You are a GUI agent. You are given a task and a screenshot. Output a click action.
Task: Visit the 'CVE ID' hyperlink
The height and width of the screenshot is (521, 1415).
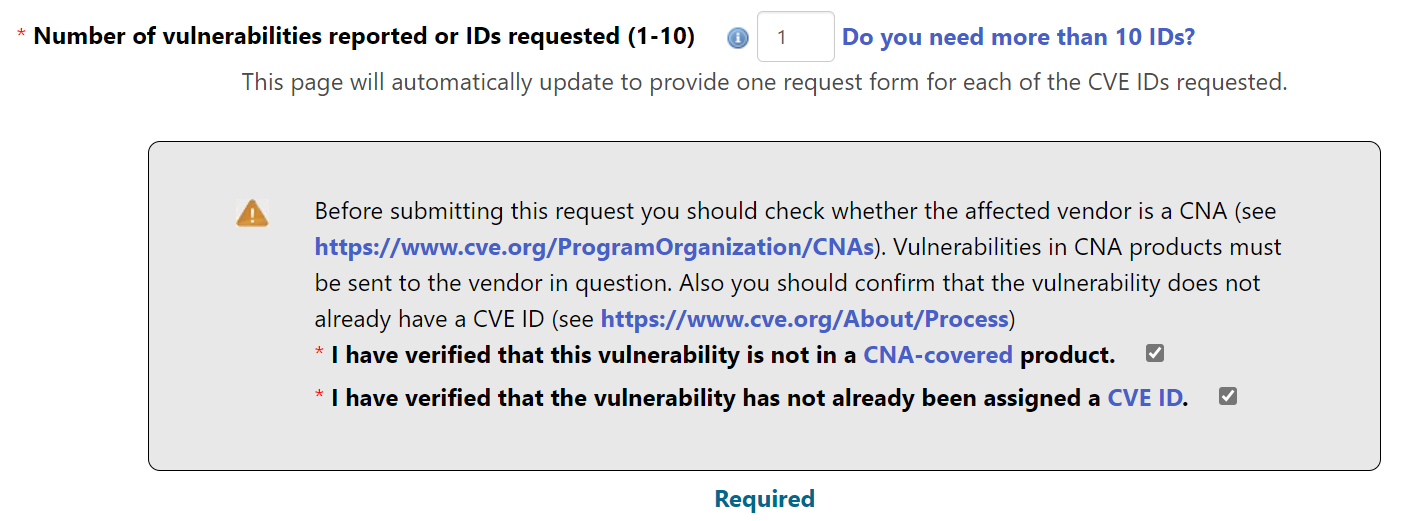1145,398
